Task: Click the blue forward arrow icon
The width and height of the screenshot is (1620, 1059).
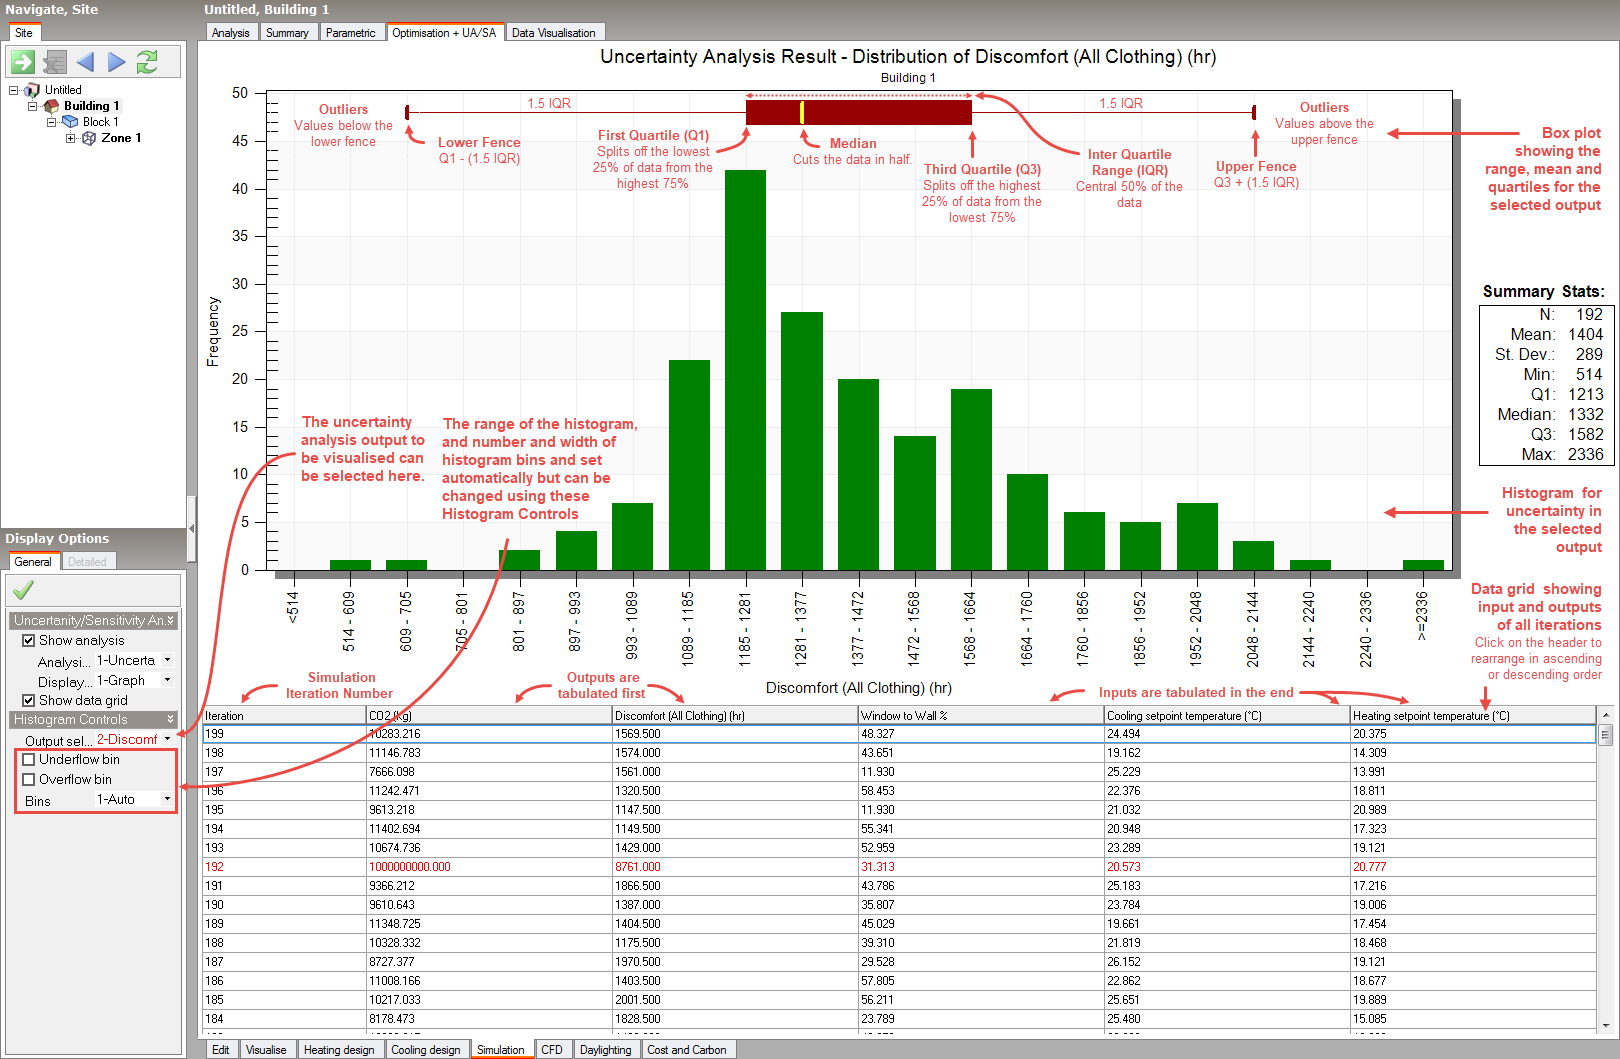Action: (116, 62)
